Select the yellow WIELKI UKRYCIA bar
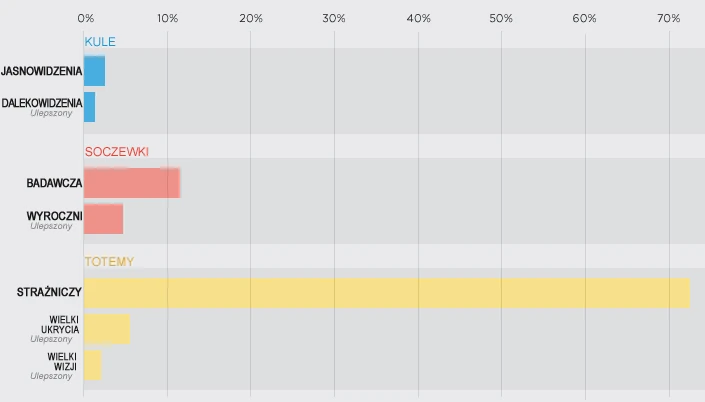 coord(107,329)
